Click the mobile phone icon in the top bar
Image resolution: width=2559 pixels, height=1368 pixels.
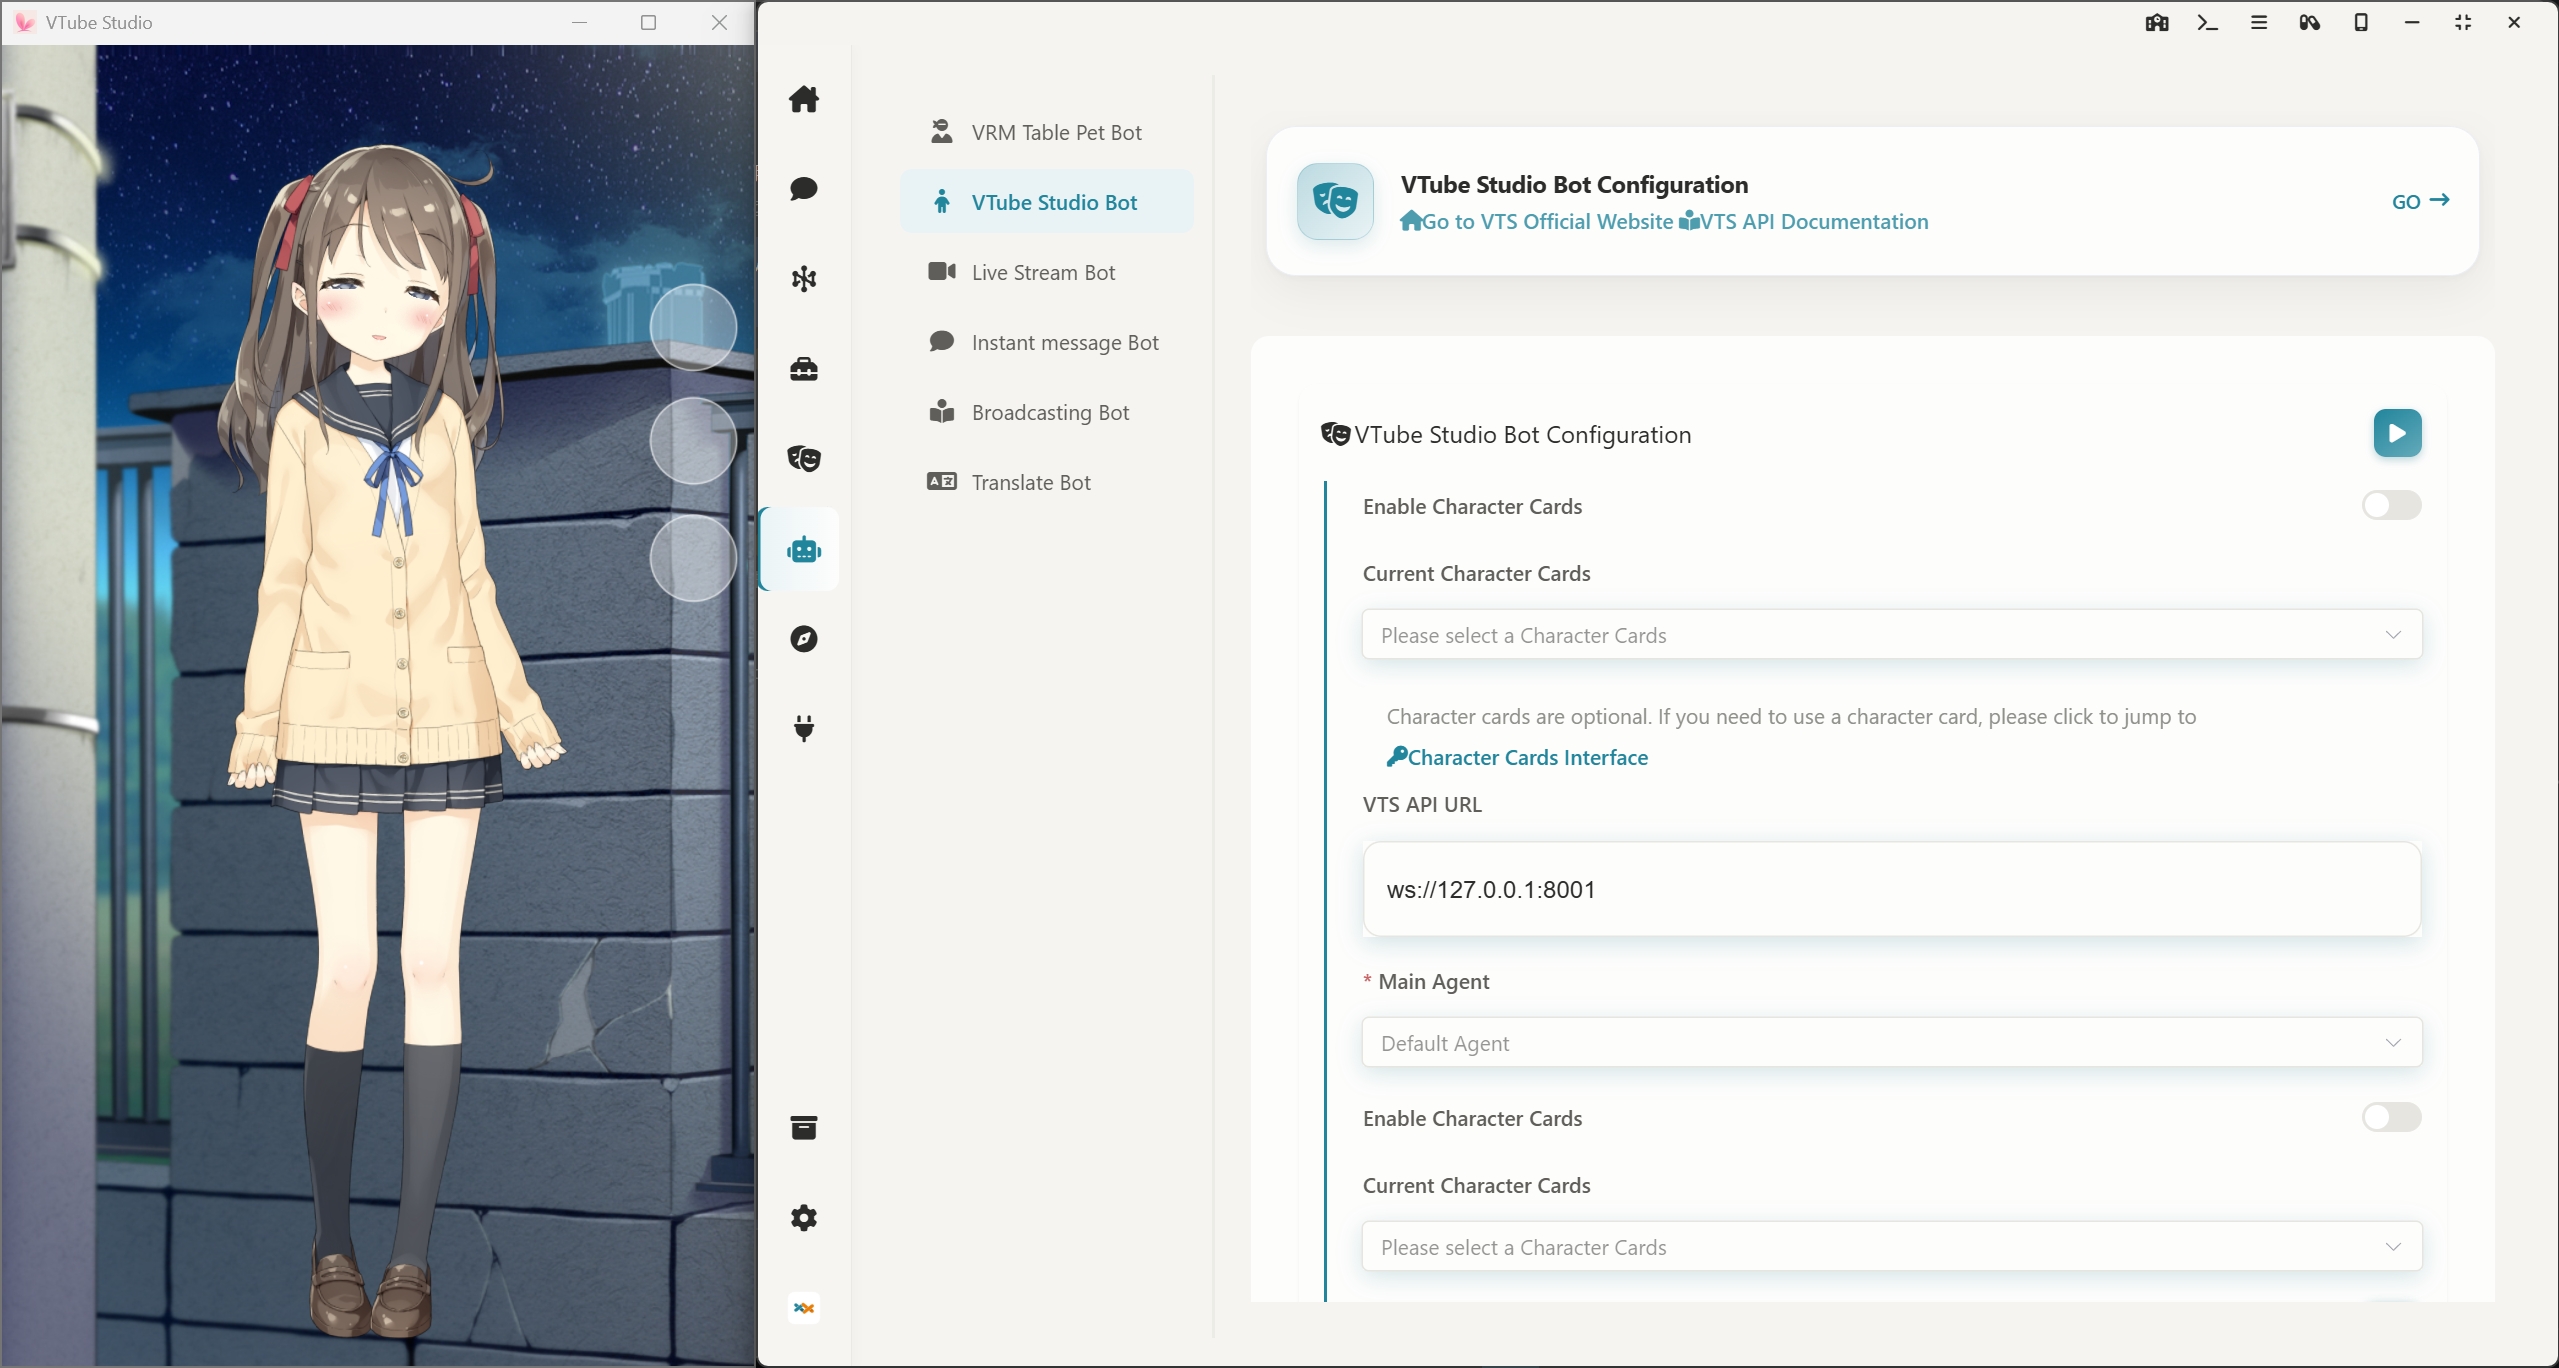[x=2361, y=23]
